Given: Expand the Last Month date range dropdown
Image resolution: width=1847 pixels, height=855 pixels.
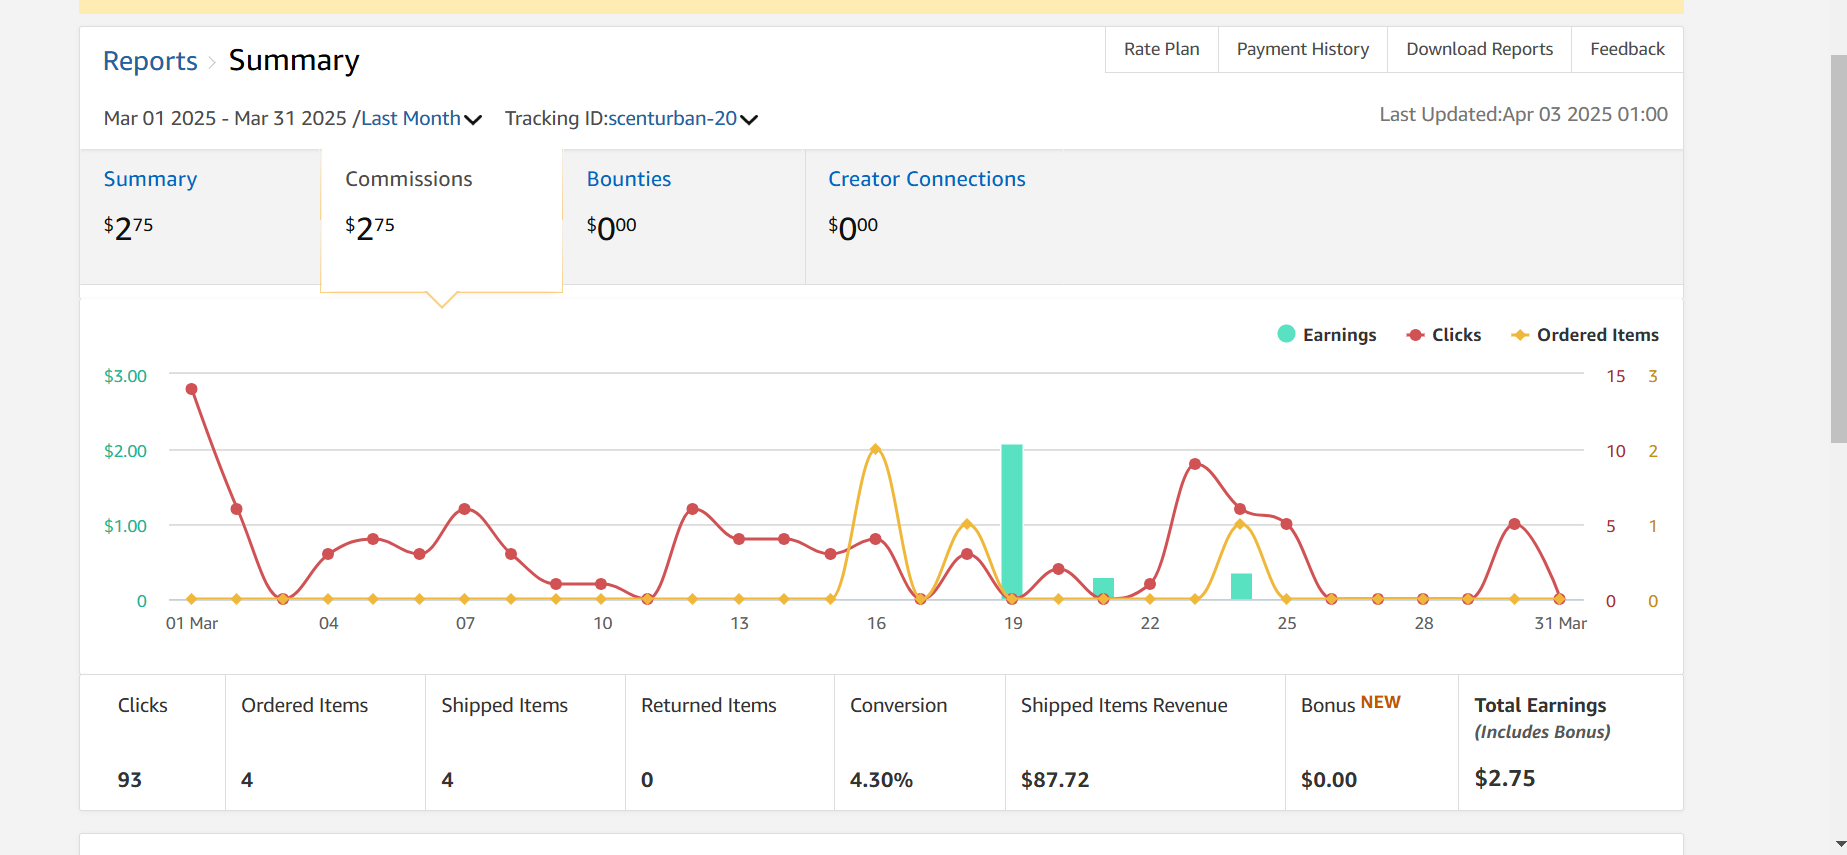Looking at the screenshot, I should click(x=421, y=119).
